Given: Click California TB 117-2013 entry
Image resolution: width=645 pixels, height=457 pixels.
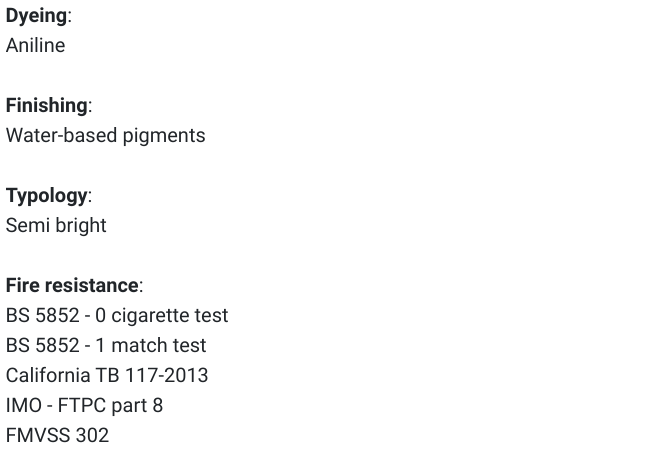Looking at the screenshot, I should coord(107,376).
